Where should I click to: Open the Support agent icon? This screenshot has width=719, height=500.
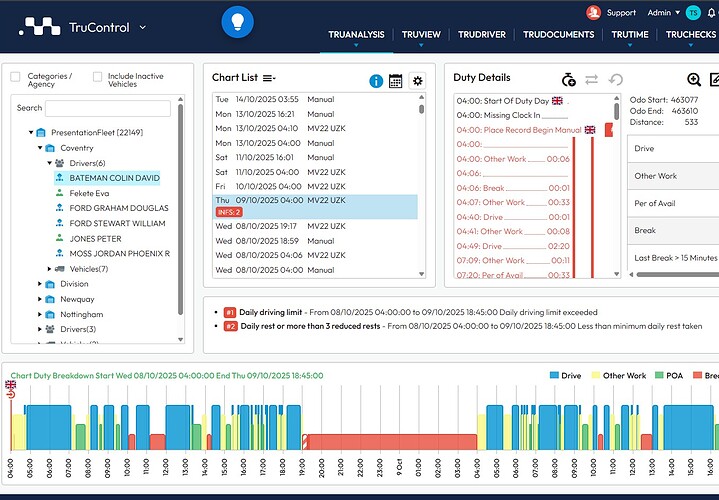593,13
